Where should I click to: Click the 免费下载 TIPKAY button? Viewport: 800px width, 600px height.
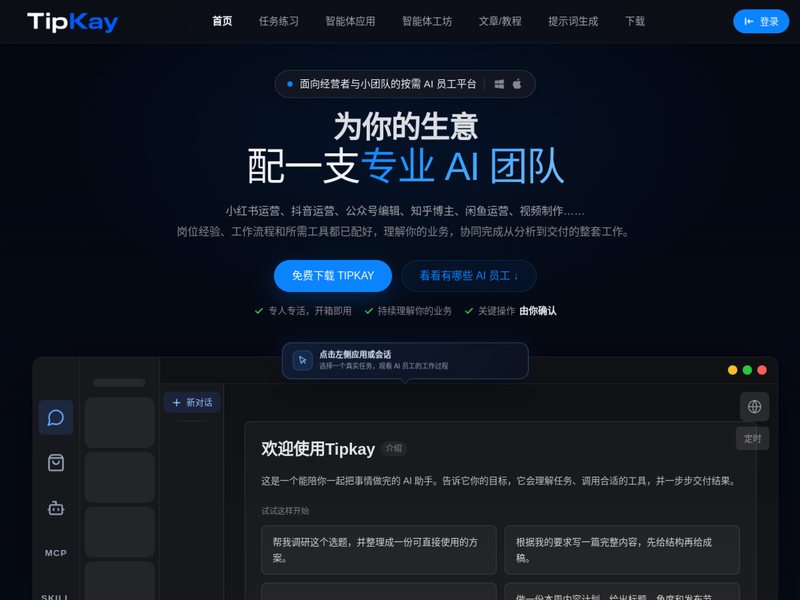(333, 276)
